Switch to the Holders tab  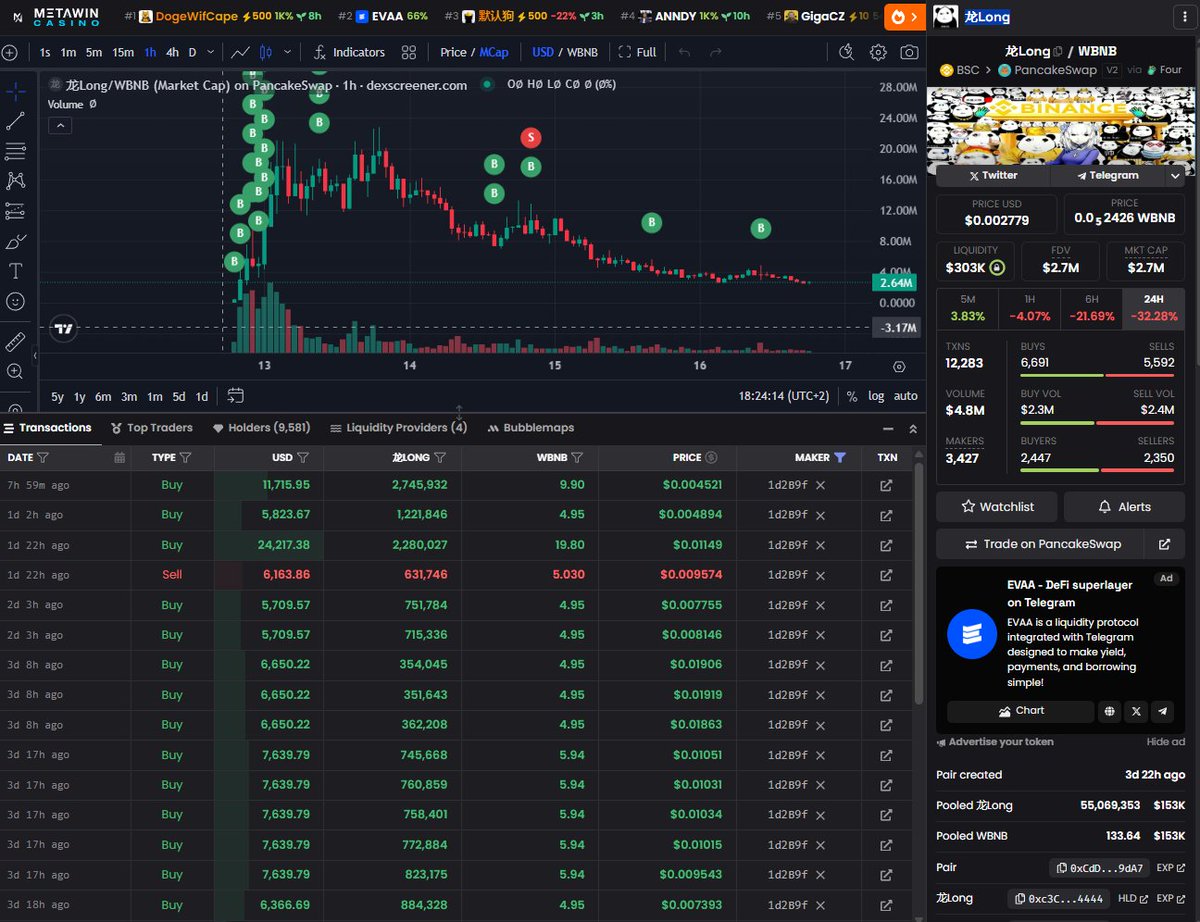pos(261,428)
